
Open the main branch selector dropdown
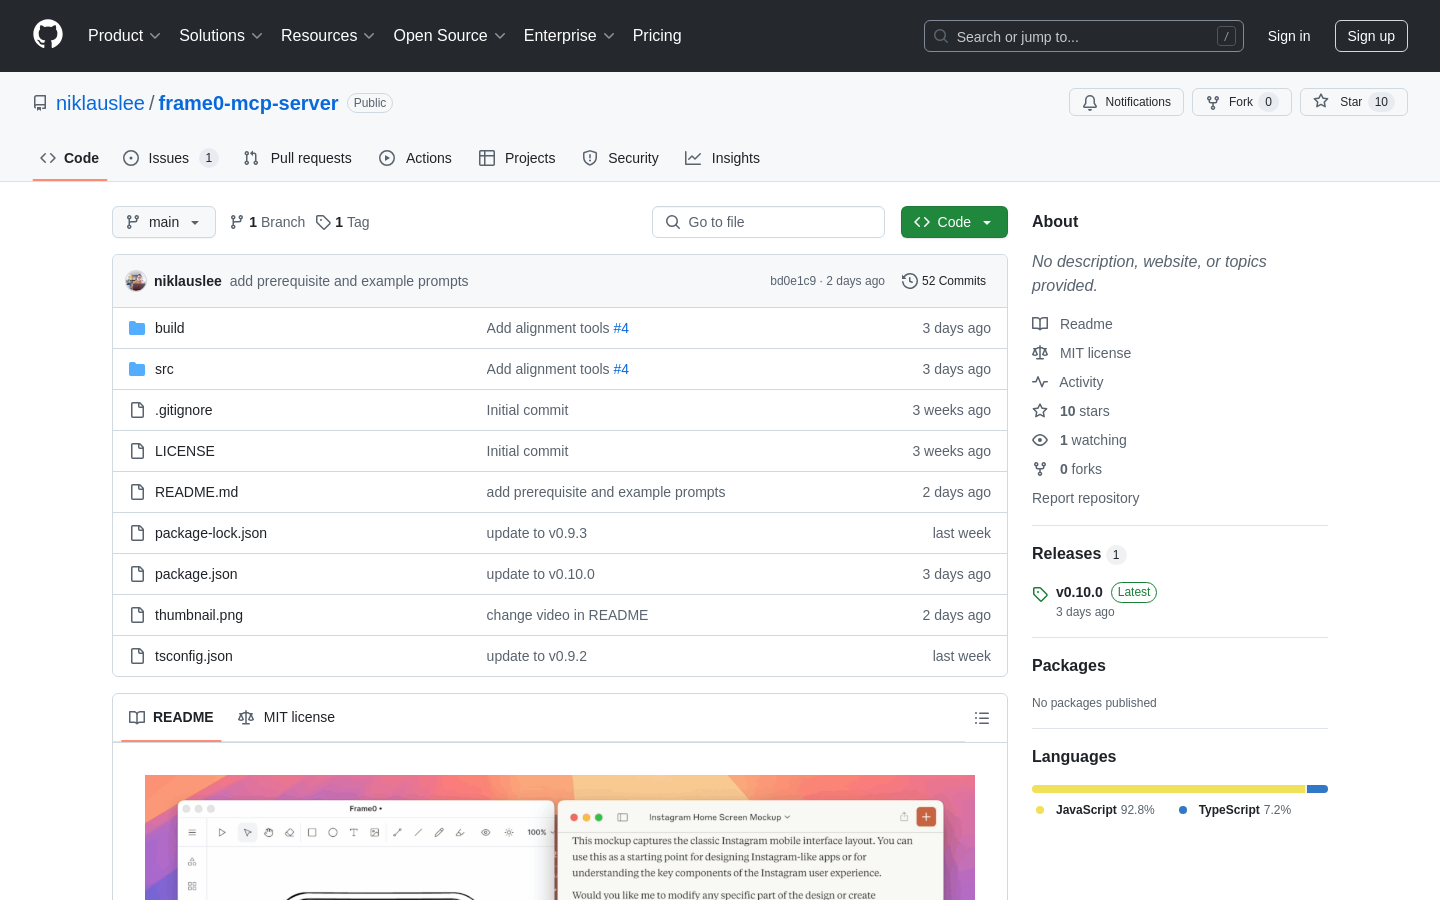click(164, 222)
